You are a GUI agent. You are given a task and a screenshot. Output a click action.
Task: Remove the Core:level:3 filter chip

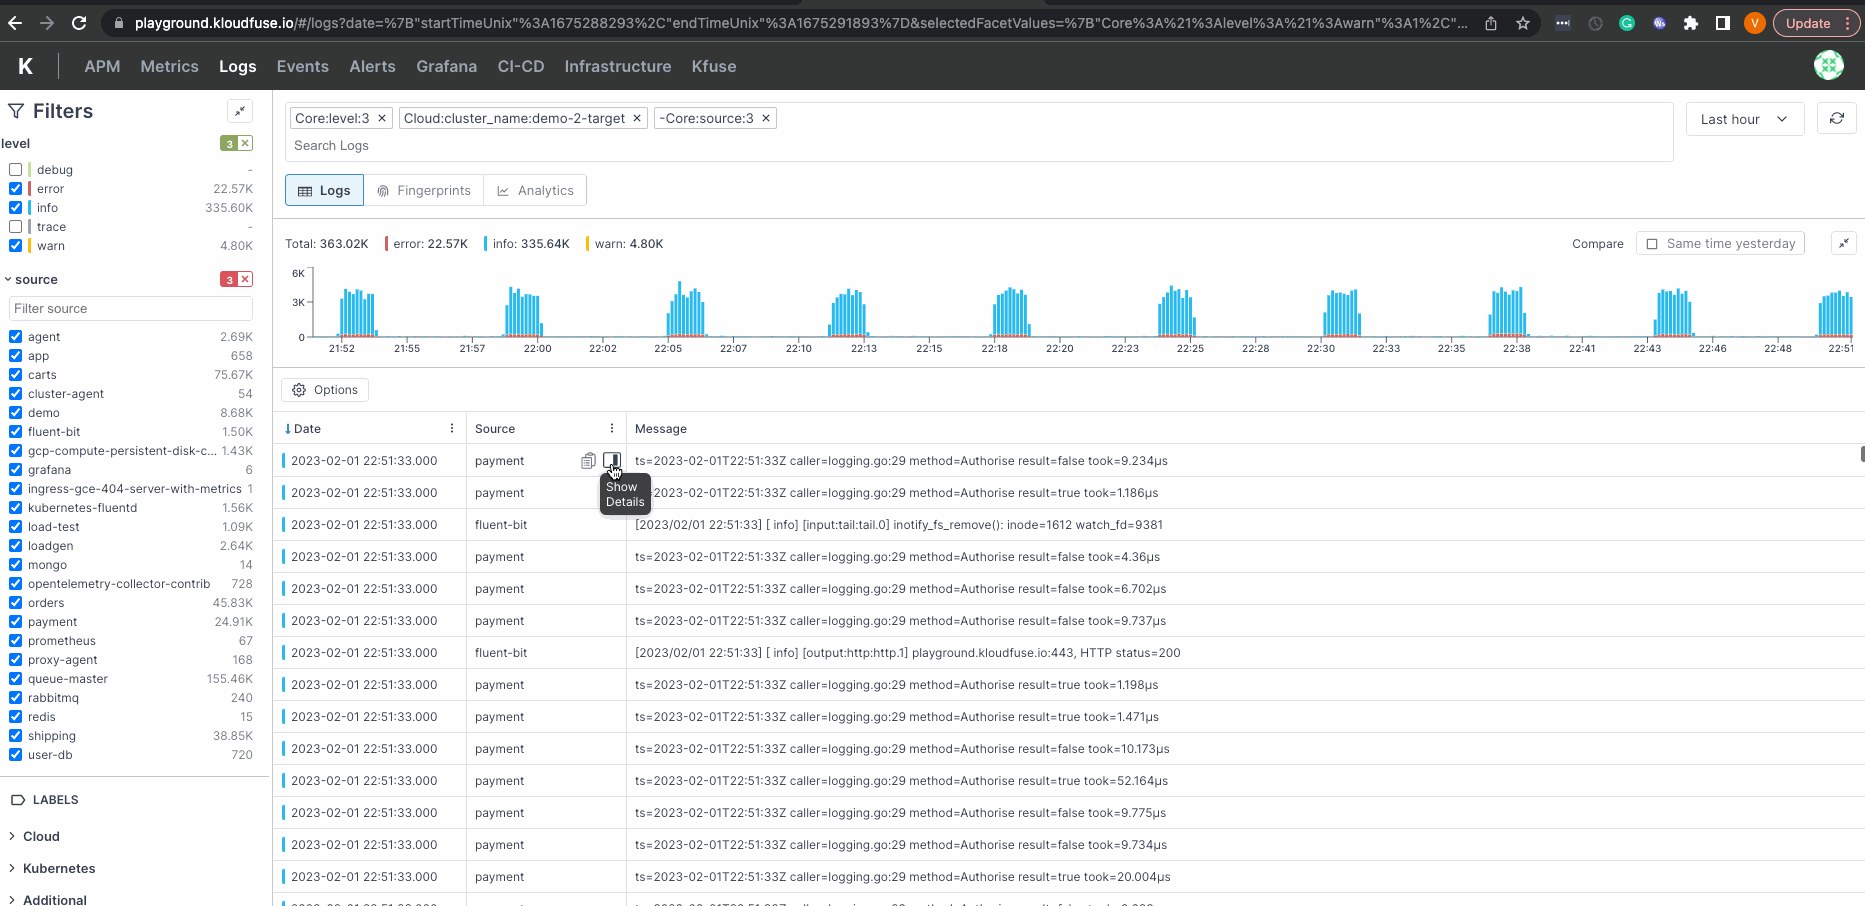tap(382, 118)
